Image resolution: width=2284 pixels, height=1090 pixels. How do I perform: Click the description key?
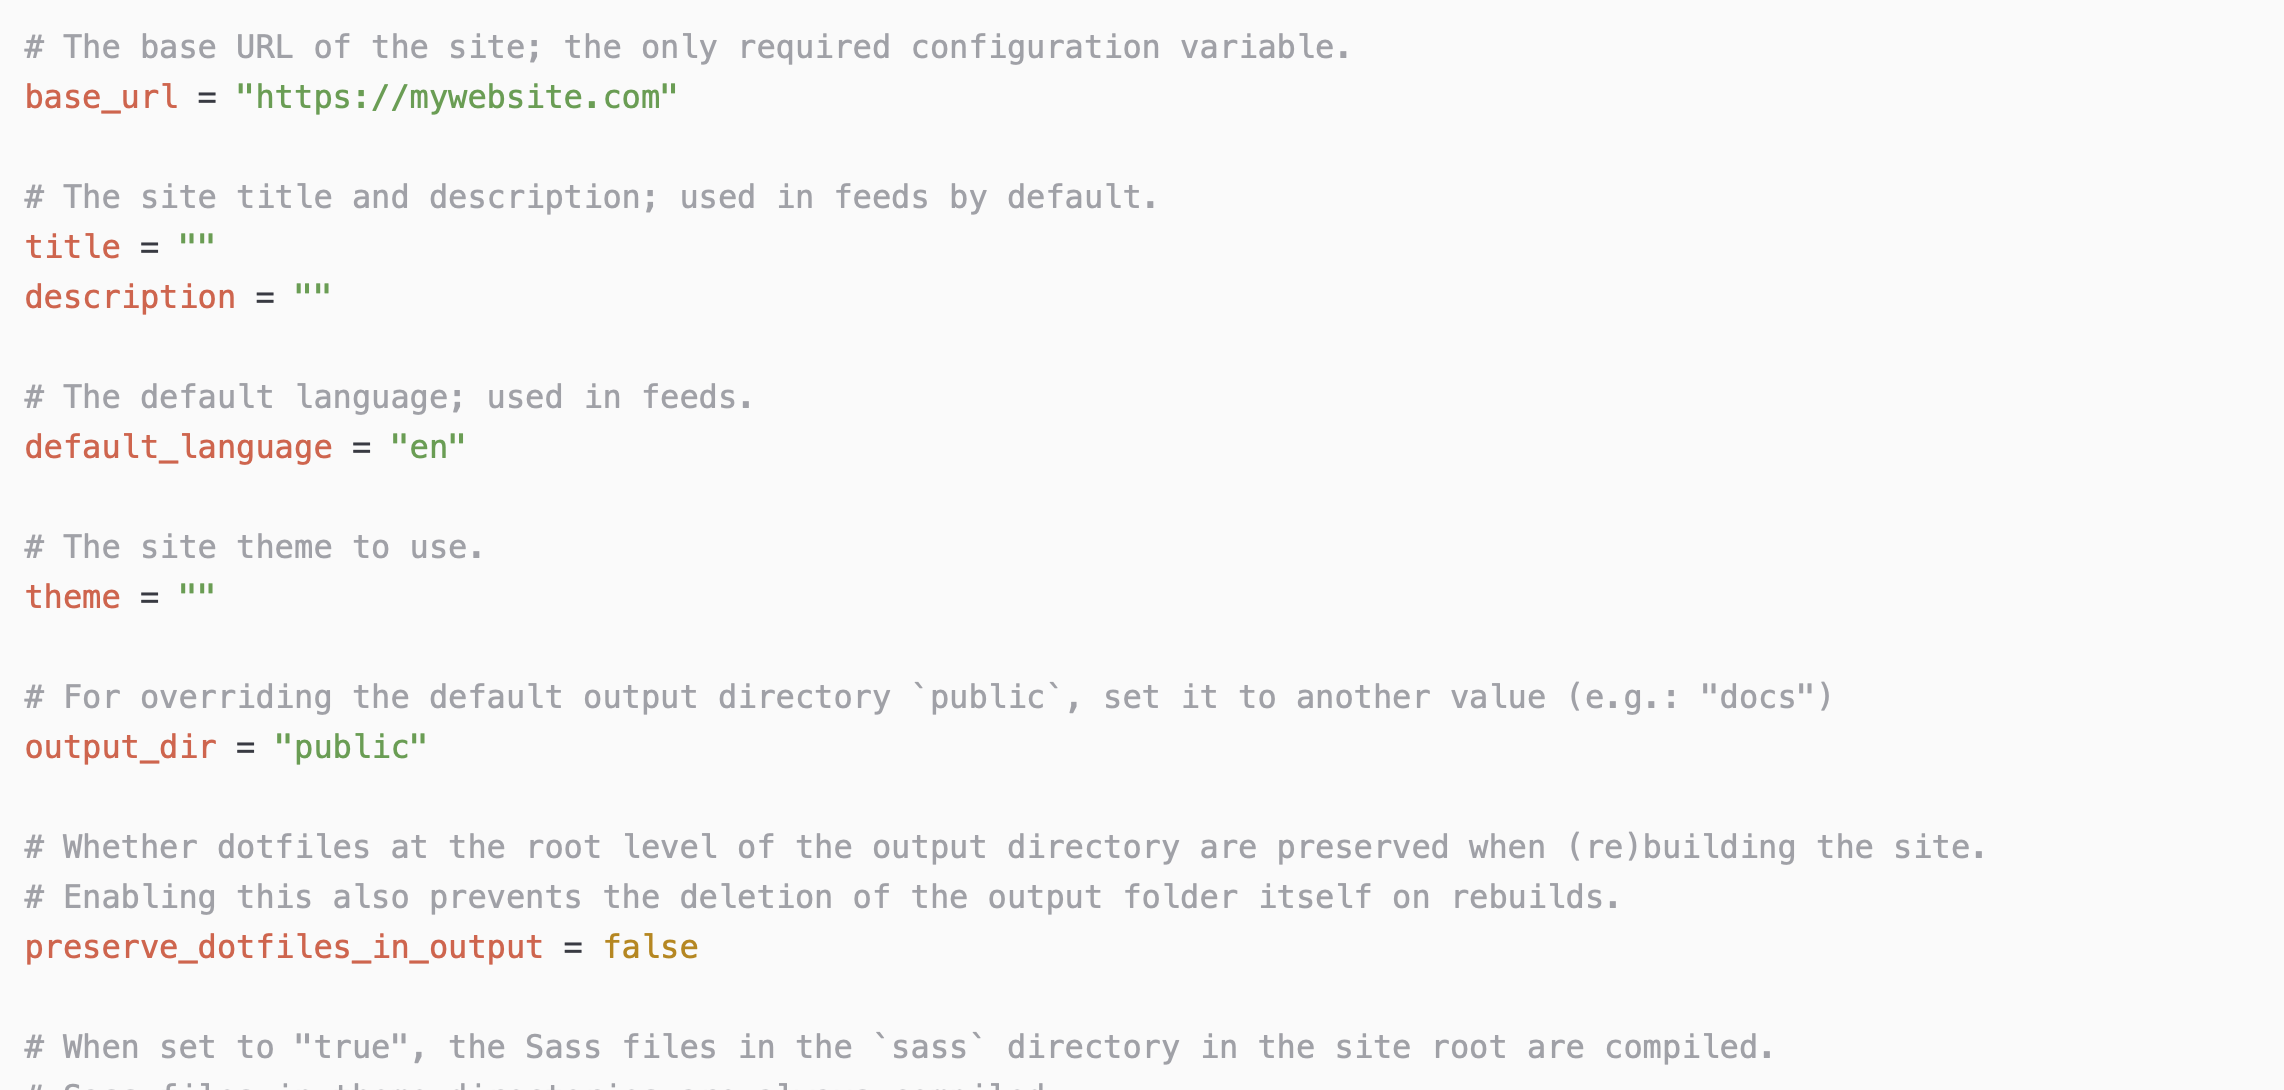(130, 297)
